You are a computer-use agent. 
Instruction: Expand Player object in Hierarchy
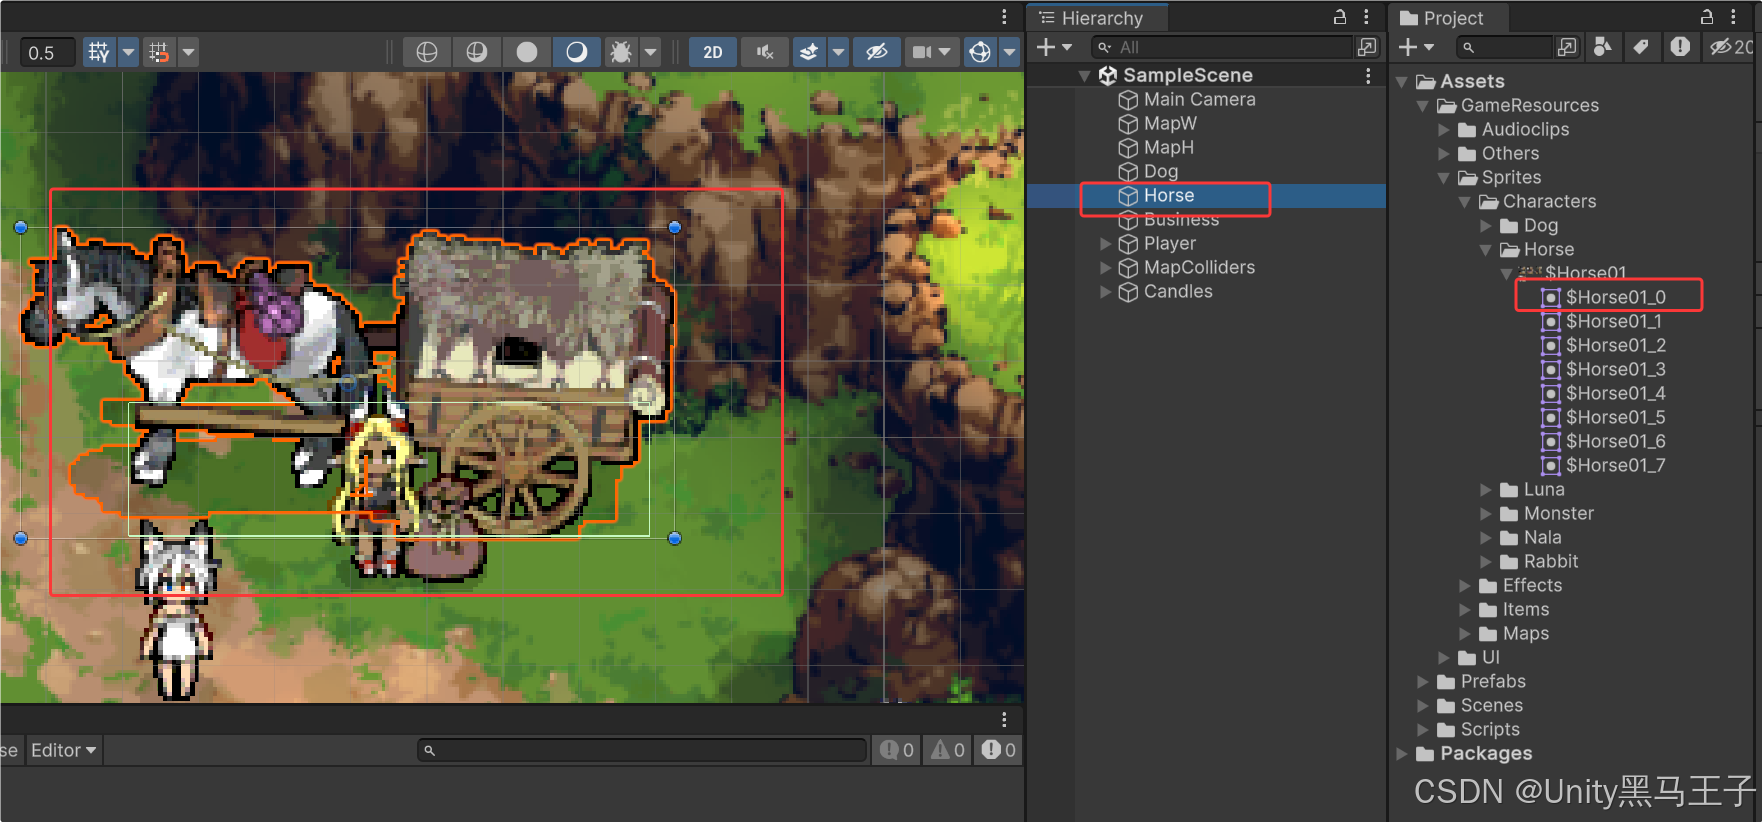1105,244
